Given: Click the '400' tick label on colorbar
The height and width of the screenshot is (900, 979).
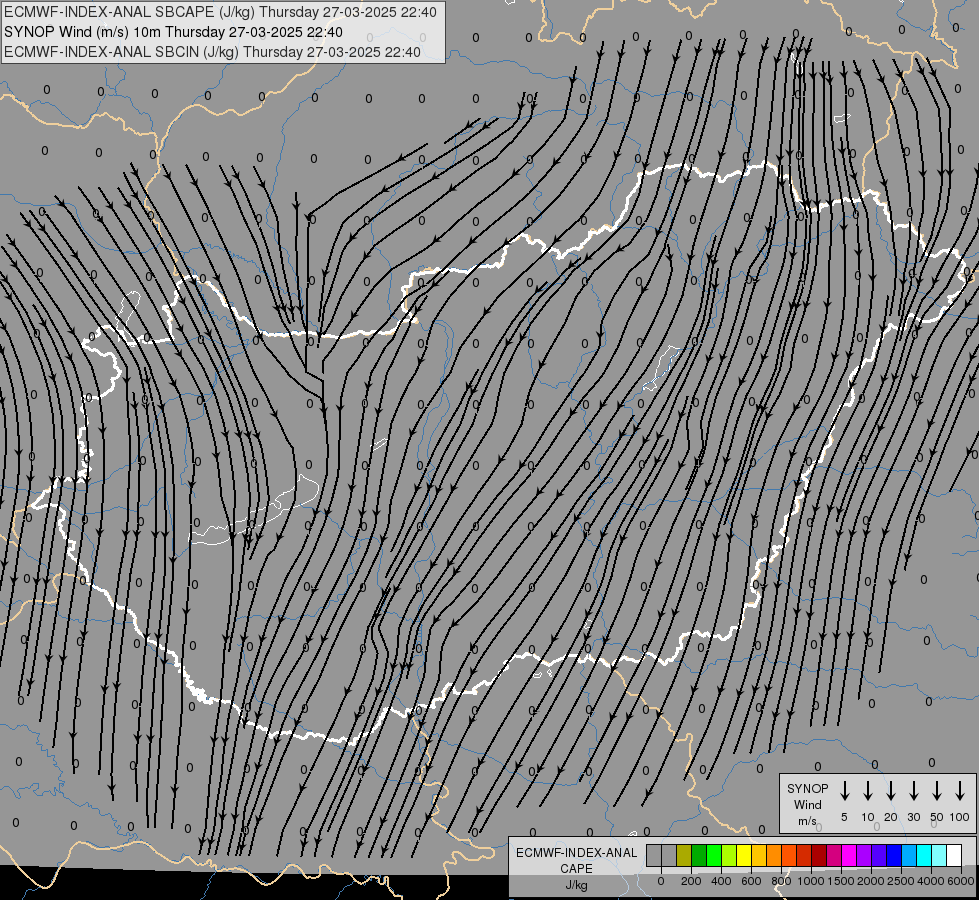Looking at the screenshot, I should click(721, 881).
